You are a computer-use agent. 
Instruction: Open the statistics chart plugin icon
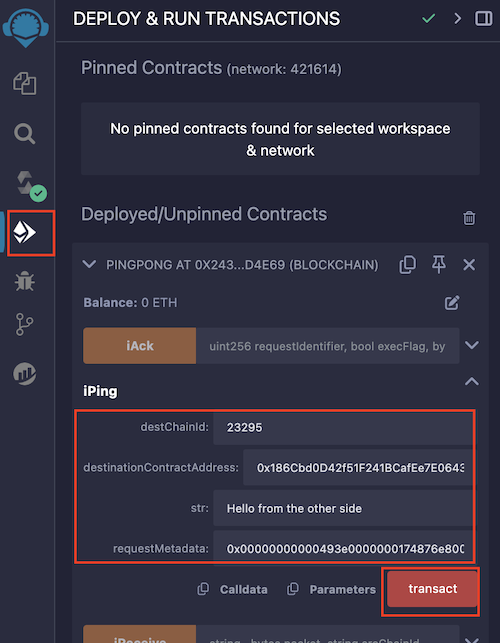[25, 374]
